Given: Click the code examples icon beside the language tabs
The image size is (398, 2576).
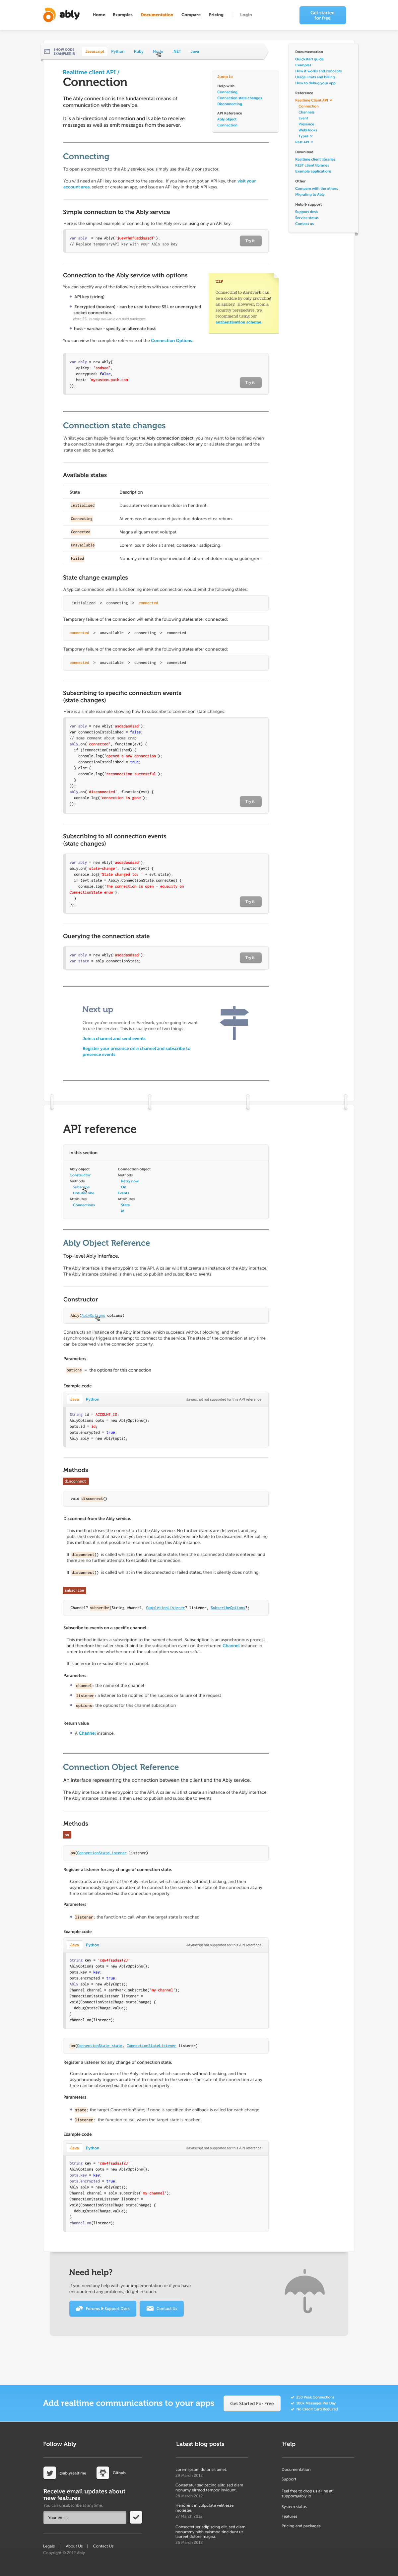Looking at the screenshot, I should click(x=47, y=51).
